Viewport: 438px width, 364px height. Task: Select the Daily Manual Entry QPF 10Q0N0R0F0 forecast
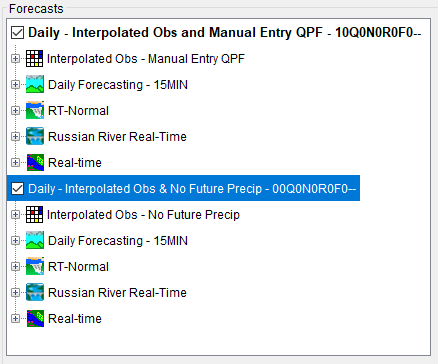pyautogui.click(x=225, y=33)
